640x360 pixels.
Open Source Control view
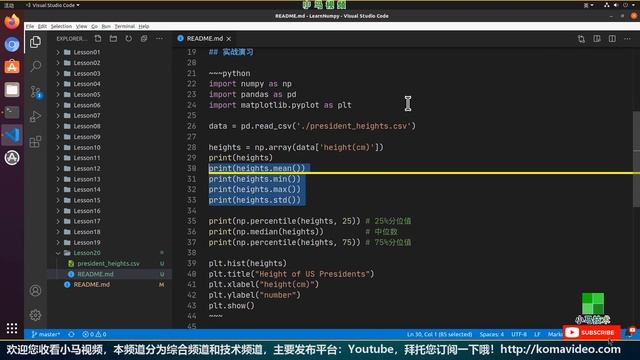tap(36, 92)
